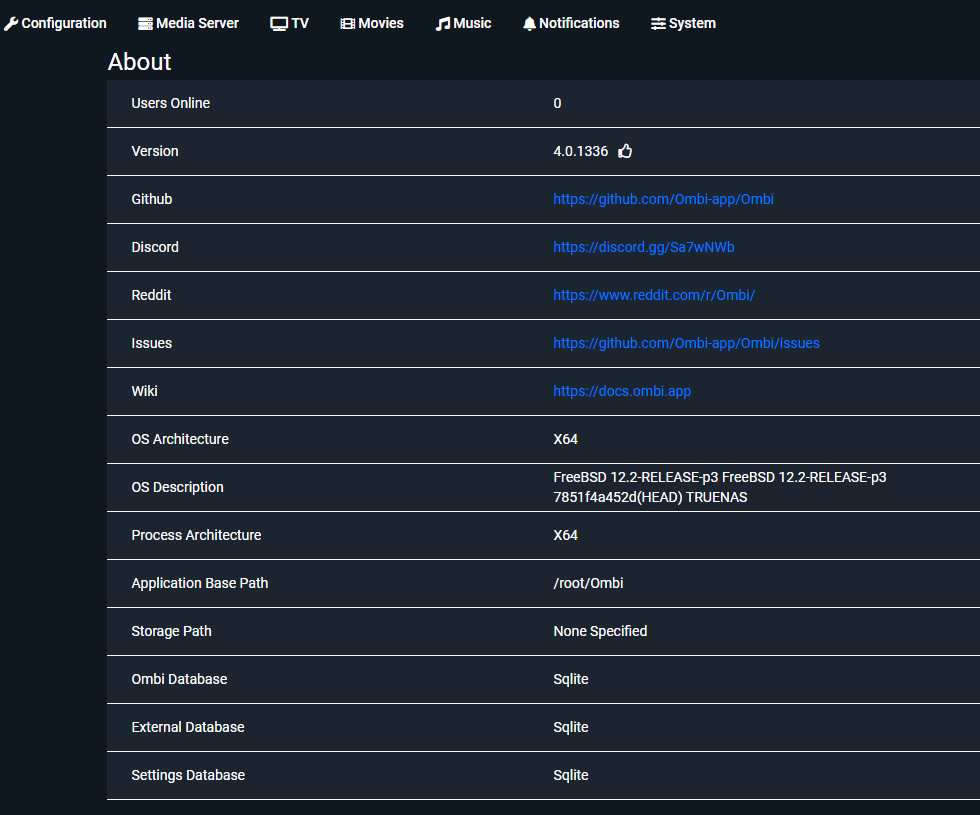980x815 pixels.
Task: Click the Reddit row label
Action: (x=151, y=295)
